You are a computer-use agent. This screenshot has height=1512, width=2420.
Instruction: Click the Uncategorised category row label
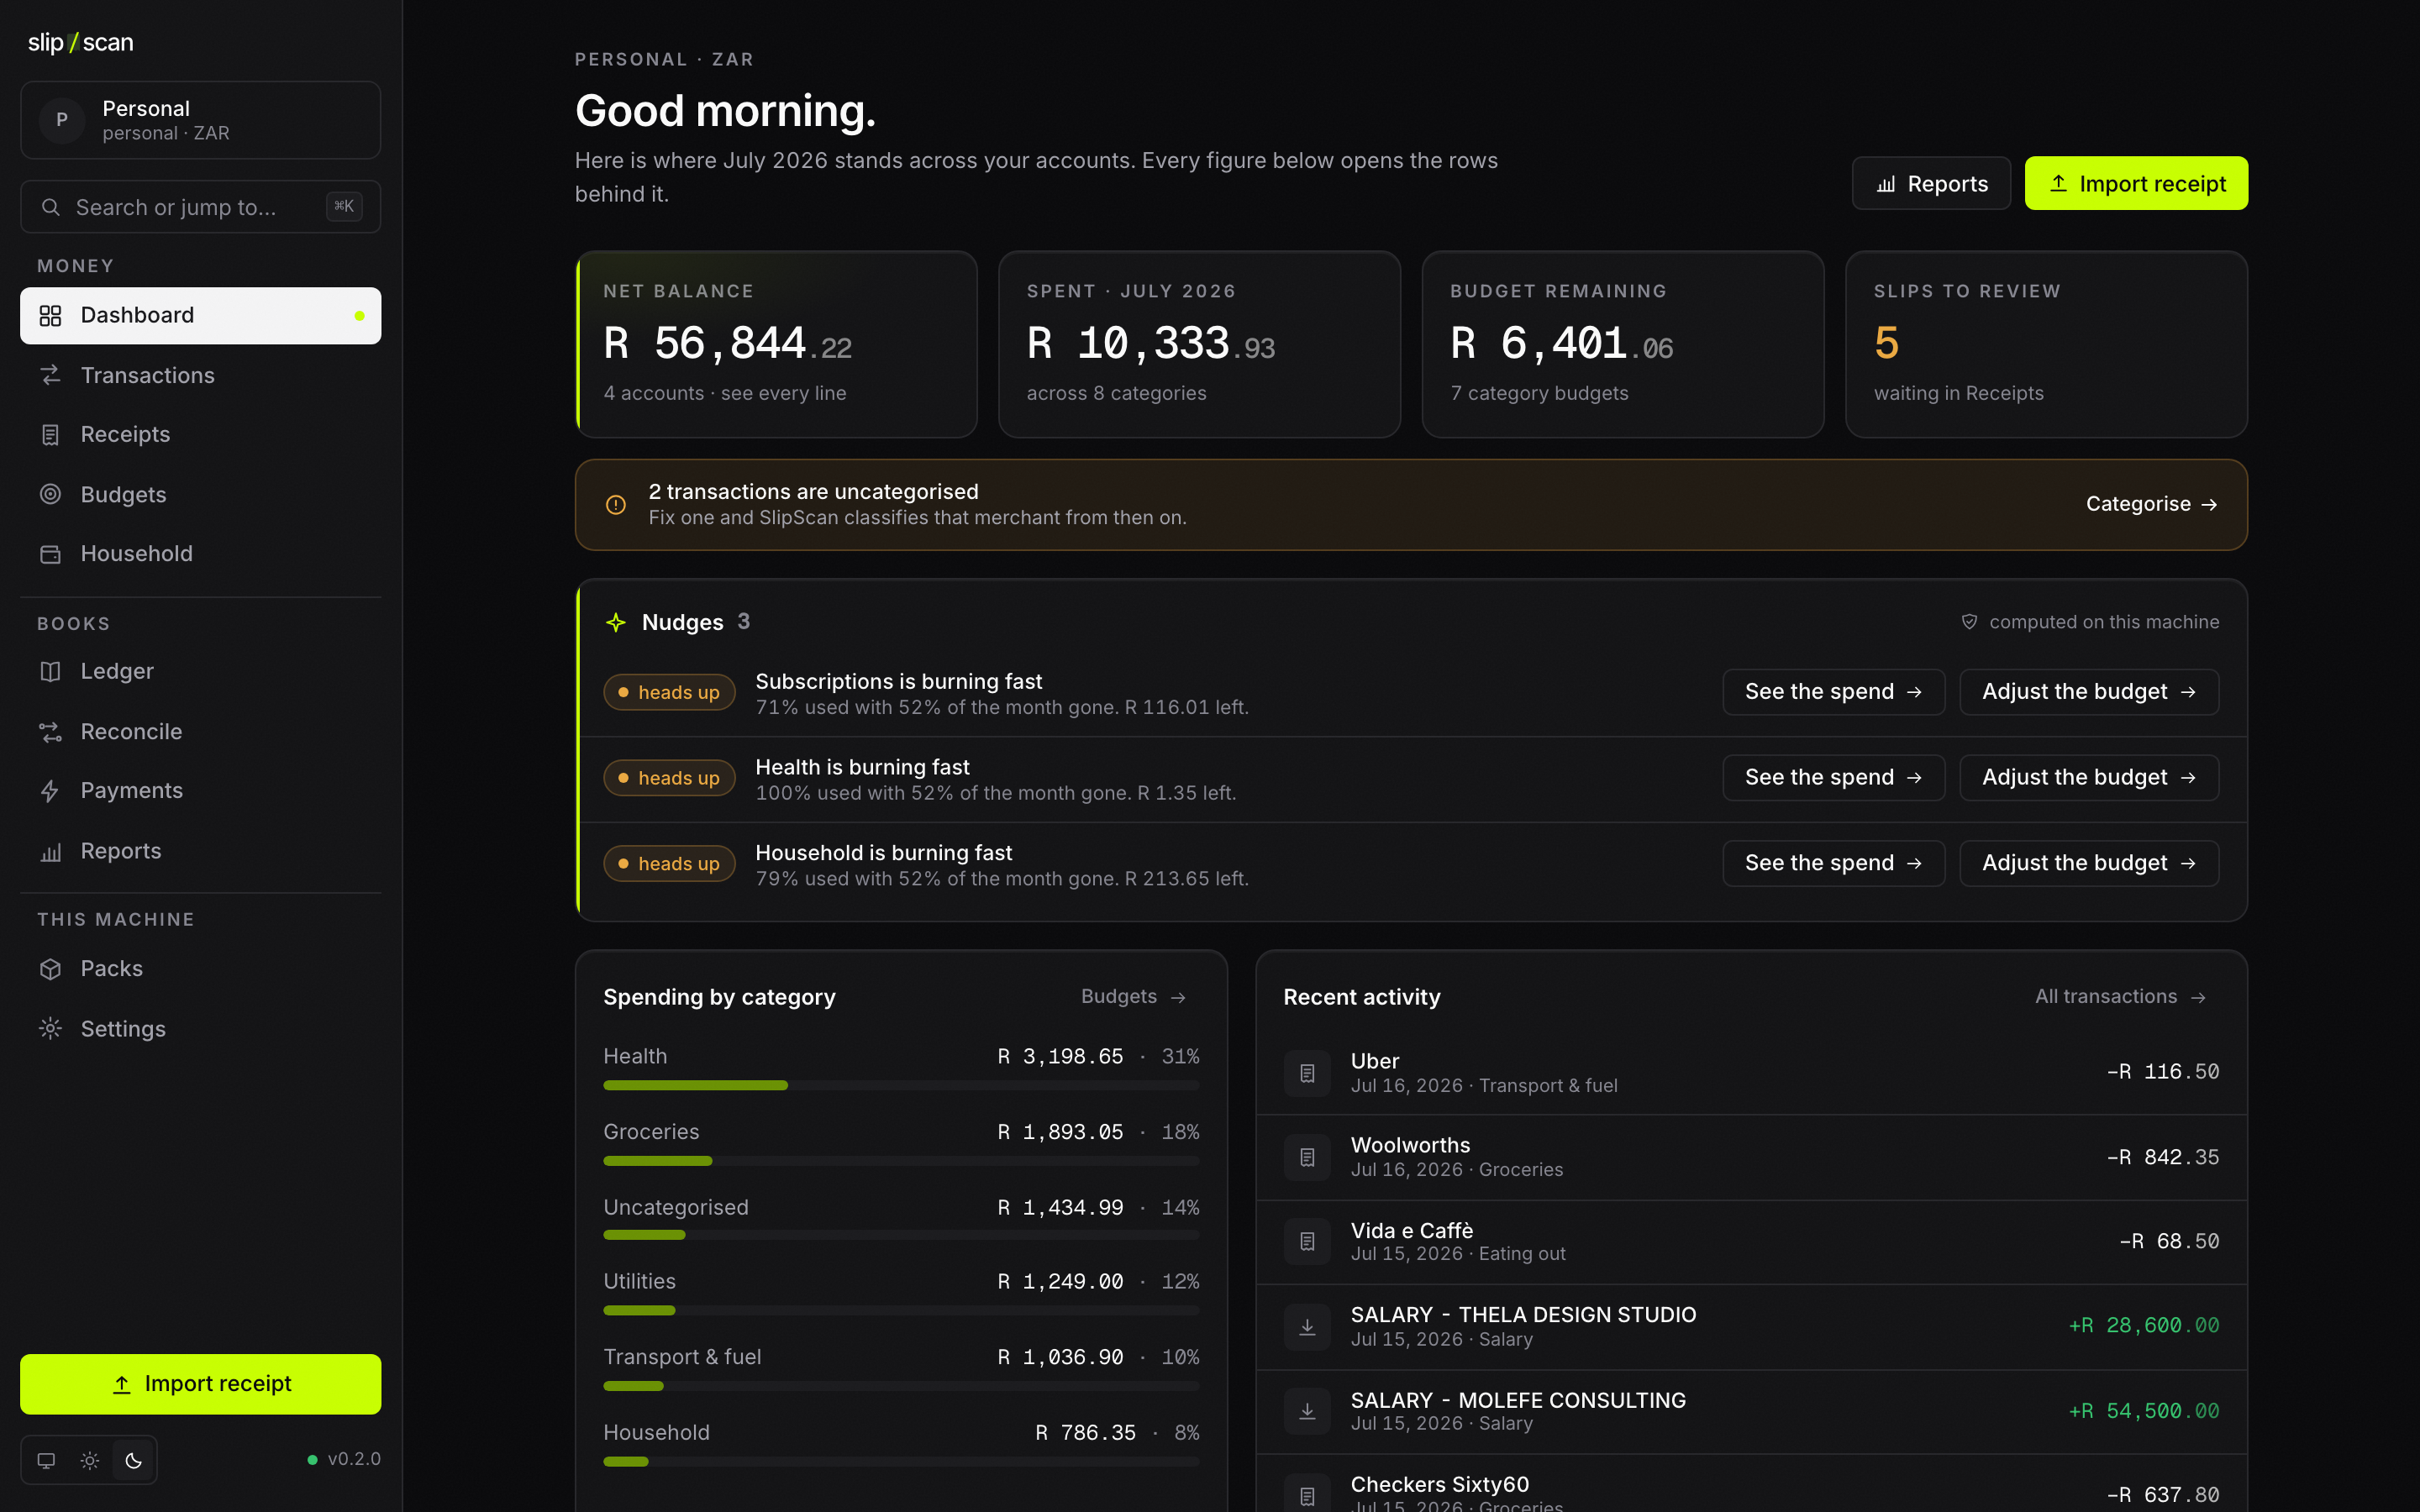click(x=676, y=1207)
